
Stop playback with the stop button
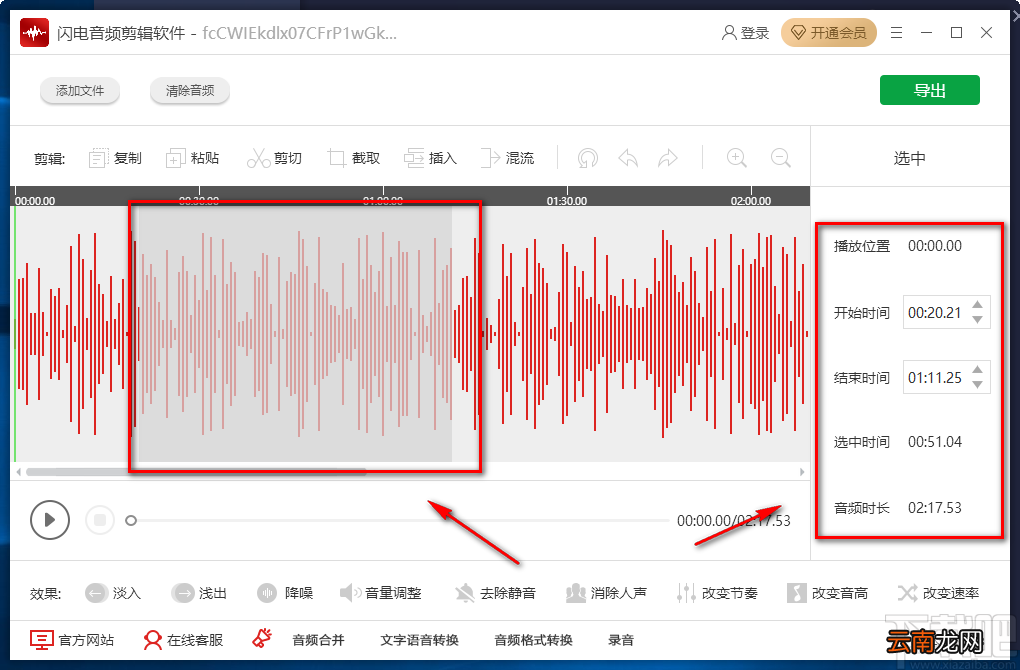[100, 520]
